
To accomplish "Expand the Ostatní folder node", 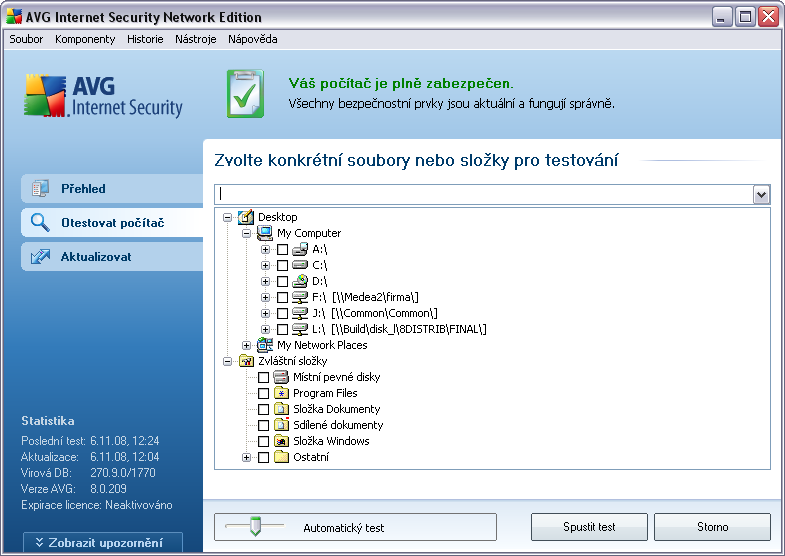I will coord(246,457).
